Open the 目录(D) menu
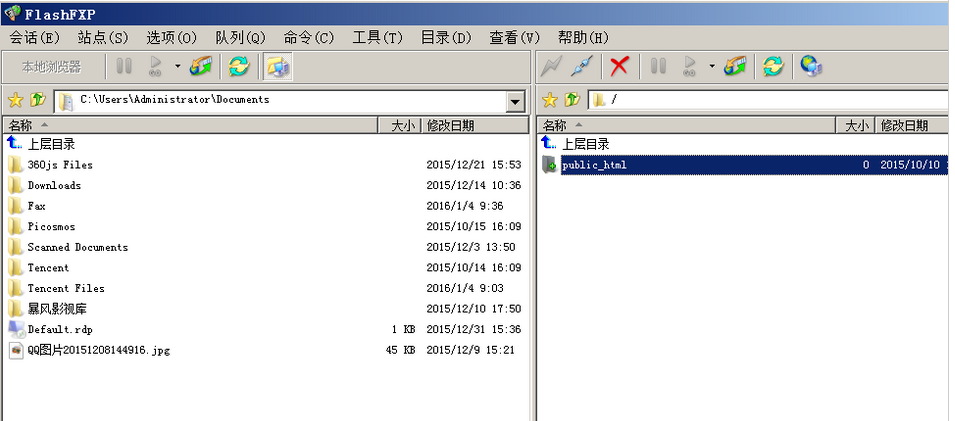This screenshot has height=421, width=955. tap(446, 38)
